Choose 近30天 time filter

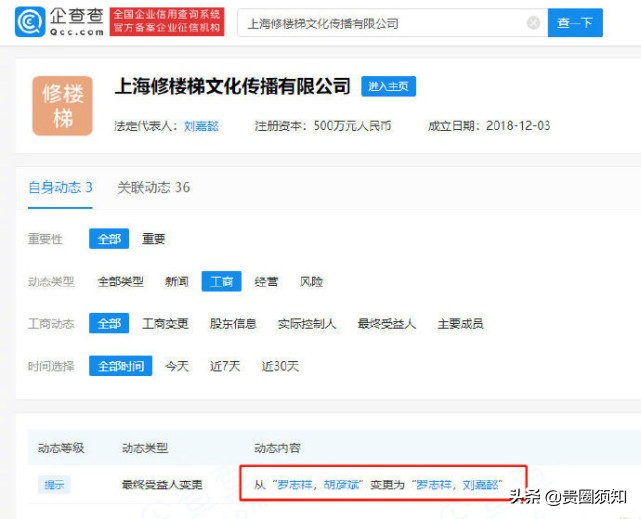point(280,366)
